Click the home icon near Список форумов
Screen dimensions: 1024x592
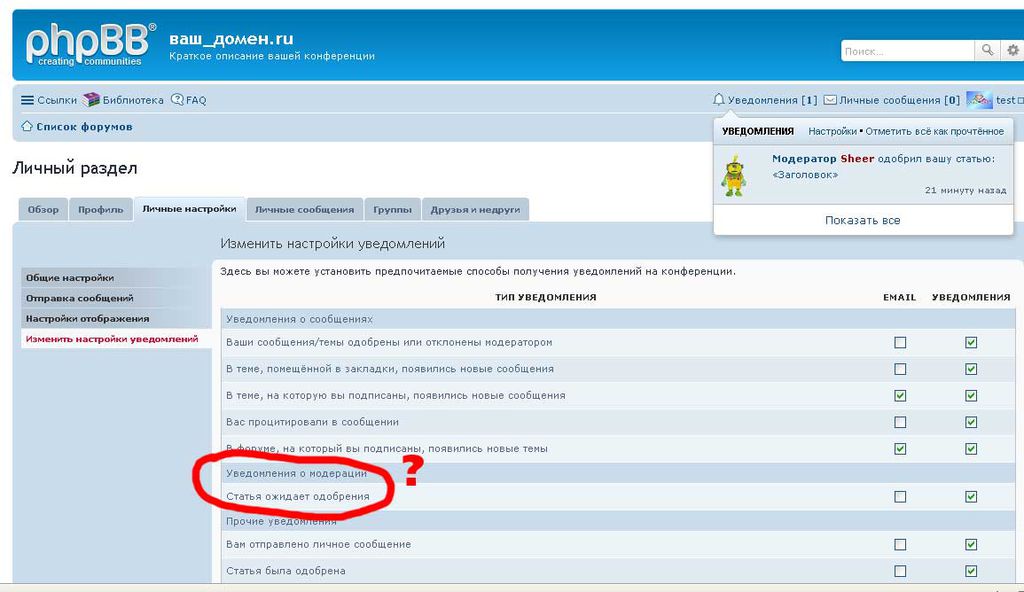coord(27,127)
